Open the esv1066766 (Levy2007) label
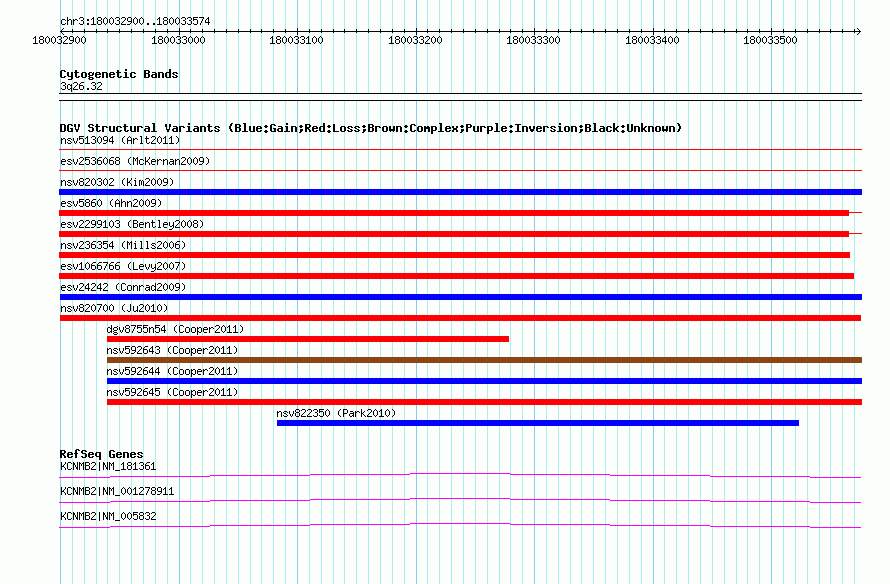 pos(123,266)
